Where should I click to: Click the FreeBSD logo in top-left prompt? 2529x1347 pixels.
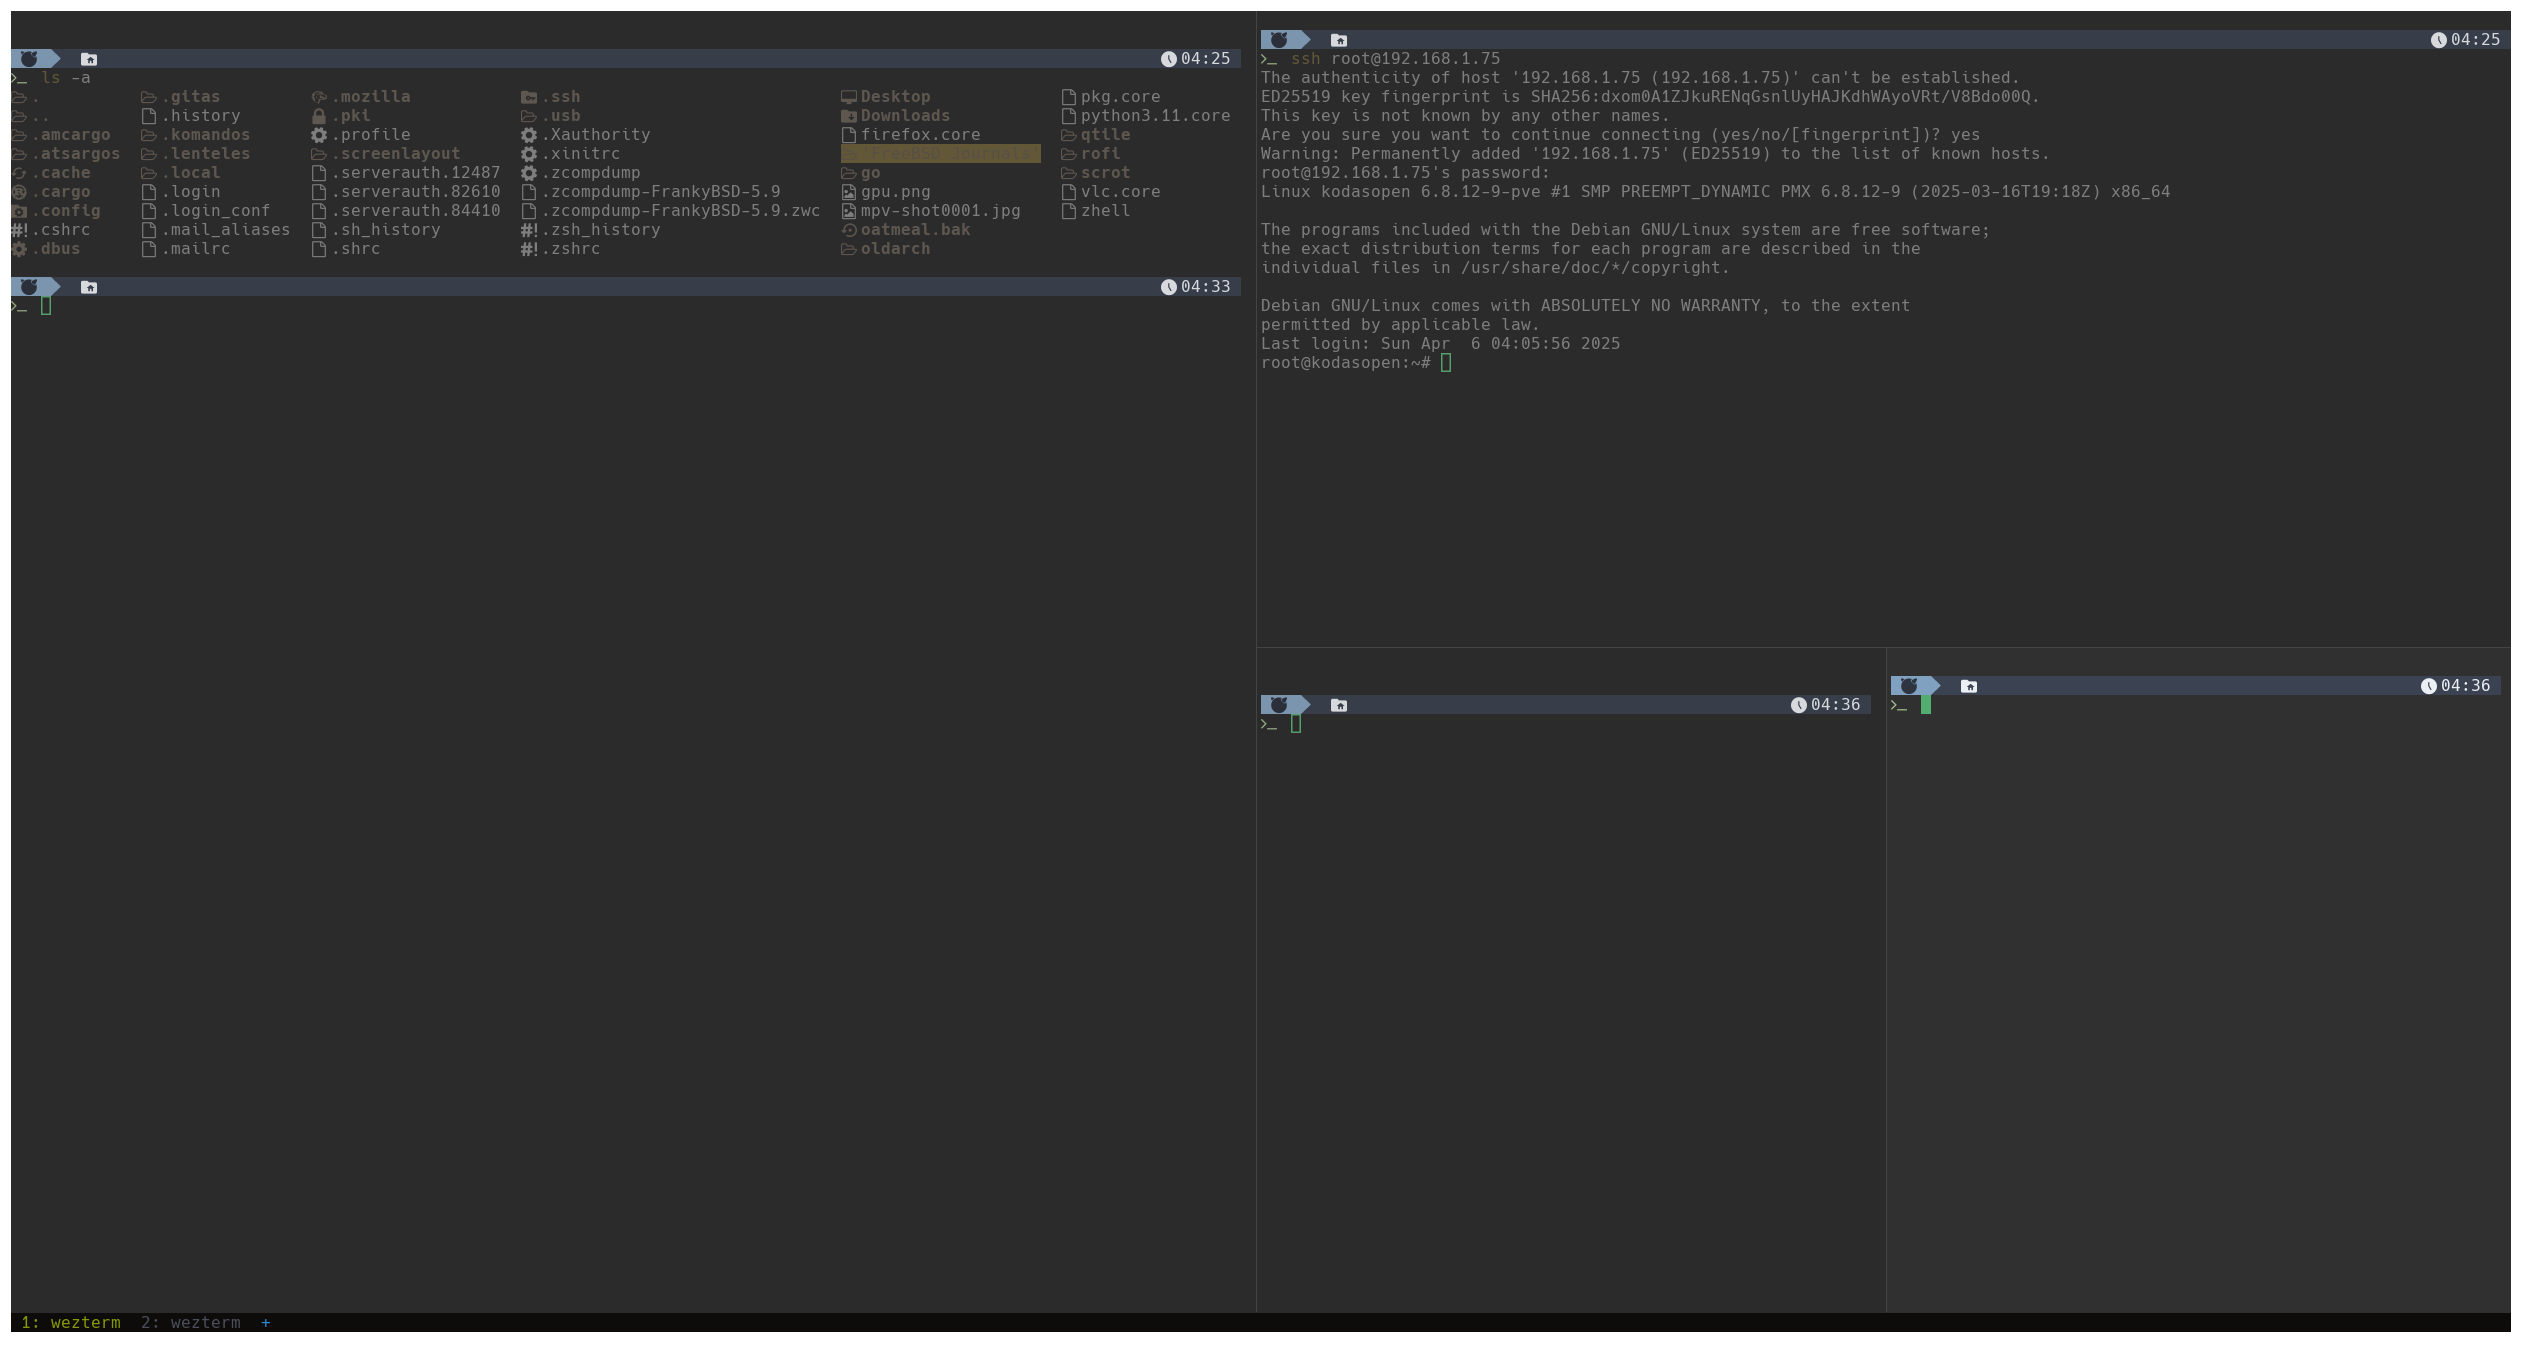pyautogui.click(x=29, y=59)
